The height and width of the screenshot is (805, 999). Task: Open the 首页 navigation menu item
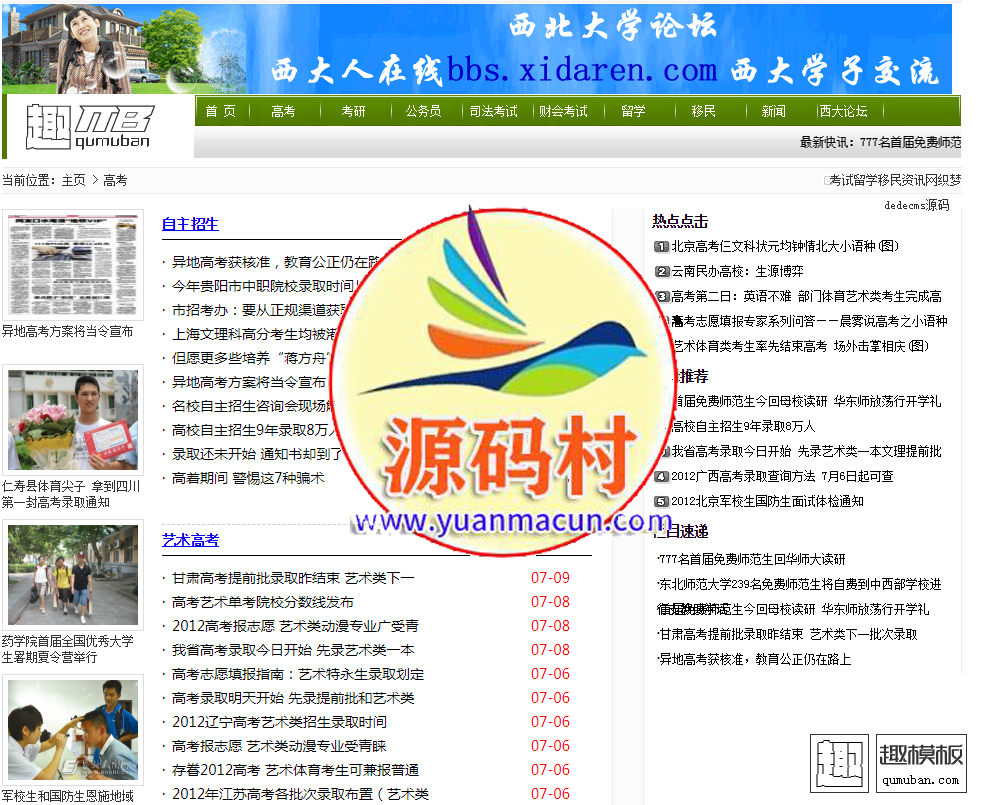coord(221,111)
